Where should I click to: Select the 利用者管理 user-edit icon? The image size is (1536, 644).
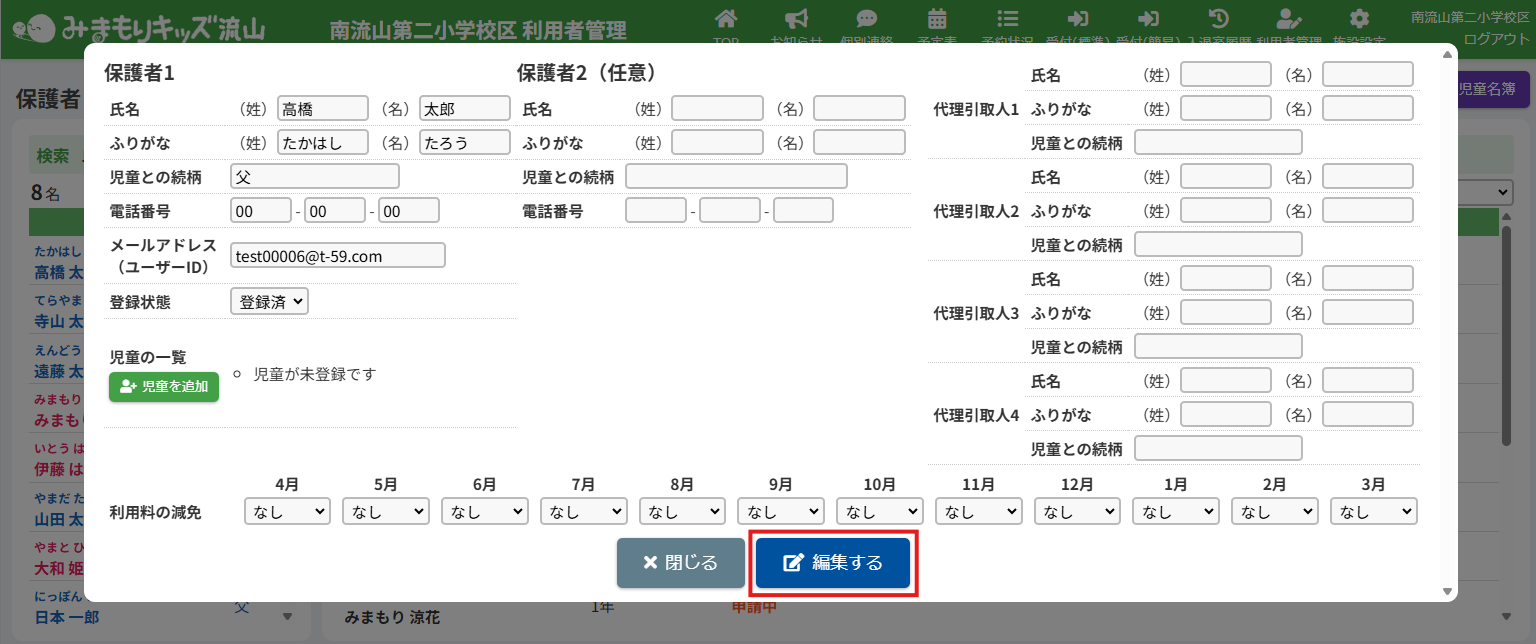1289,19
